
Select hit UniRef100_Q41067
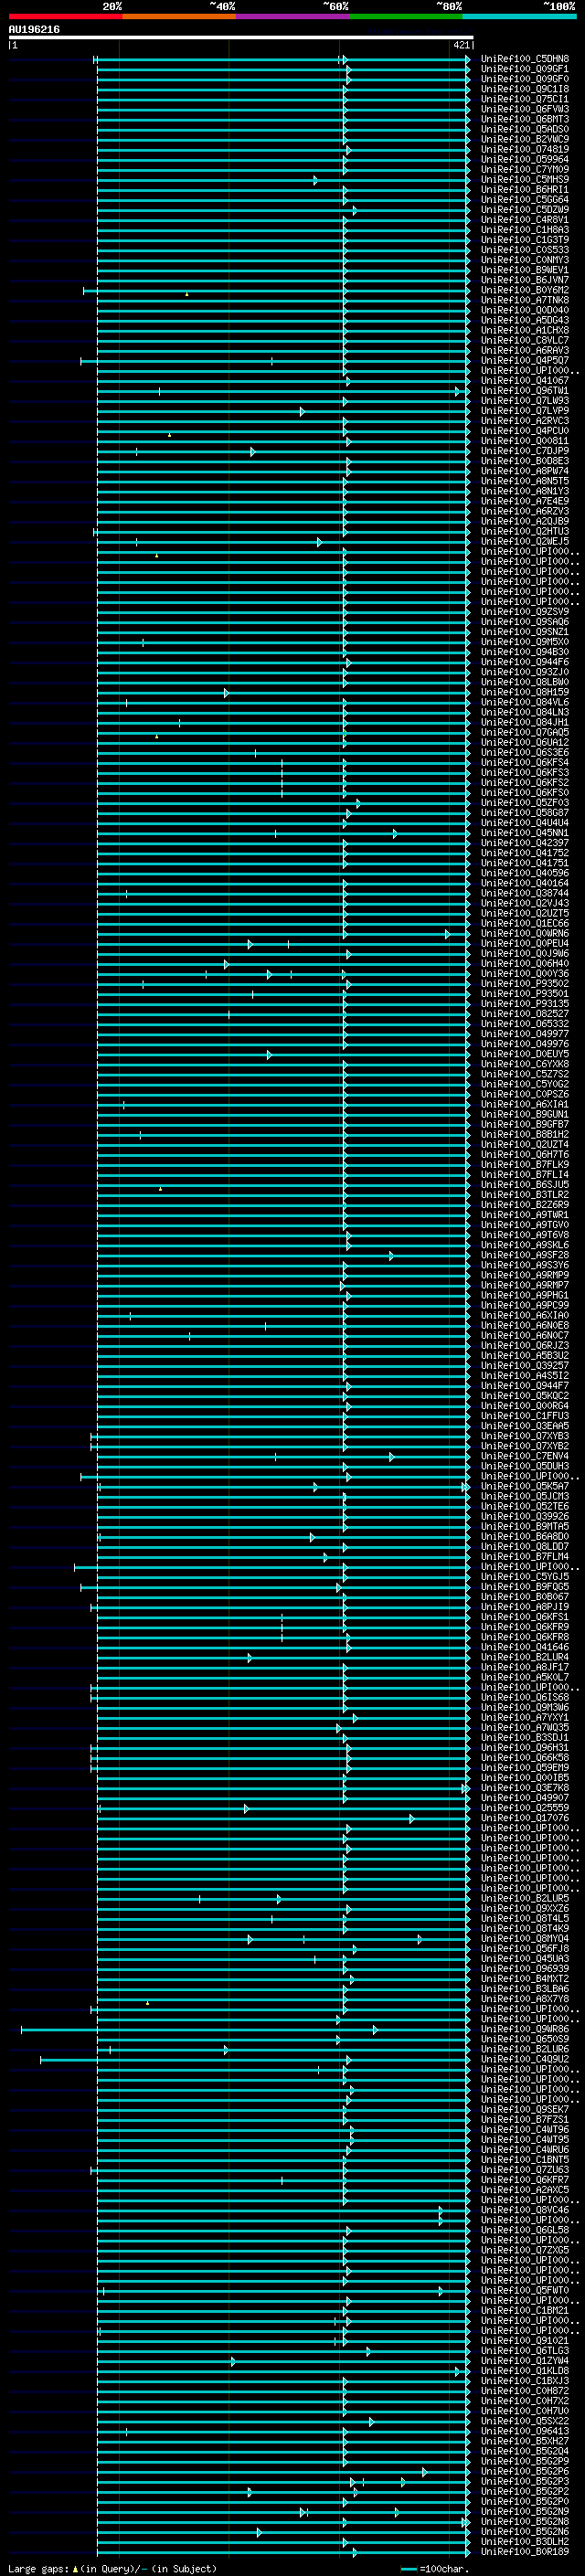525,381
